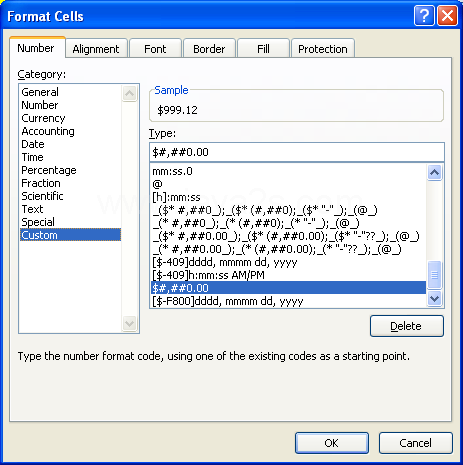Select the Time category

tap(70, 157)
